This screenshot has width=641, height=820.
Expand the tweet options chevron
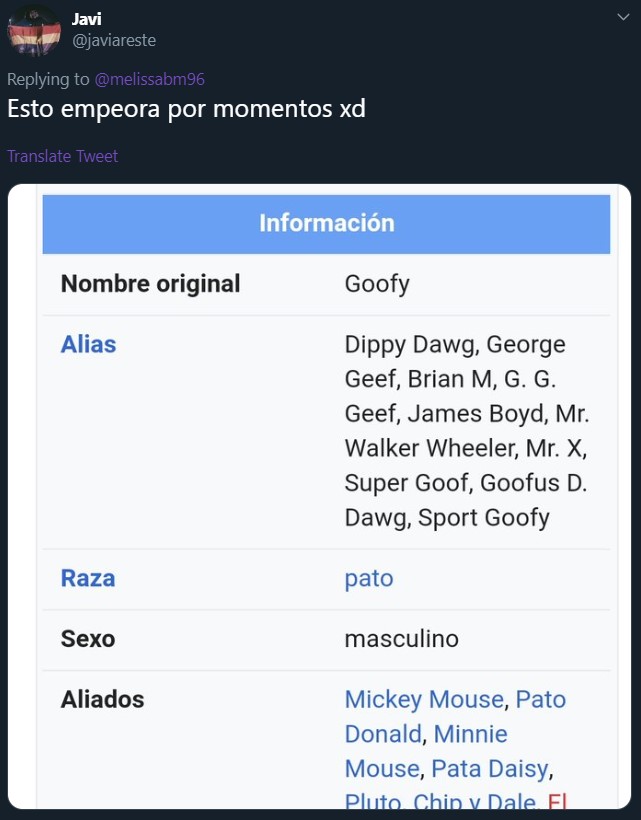click(x=623, y=17)
